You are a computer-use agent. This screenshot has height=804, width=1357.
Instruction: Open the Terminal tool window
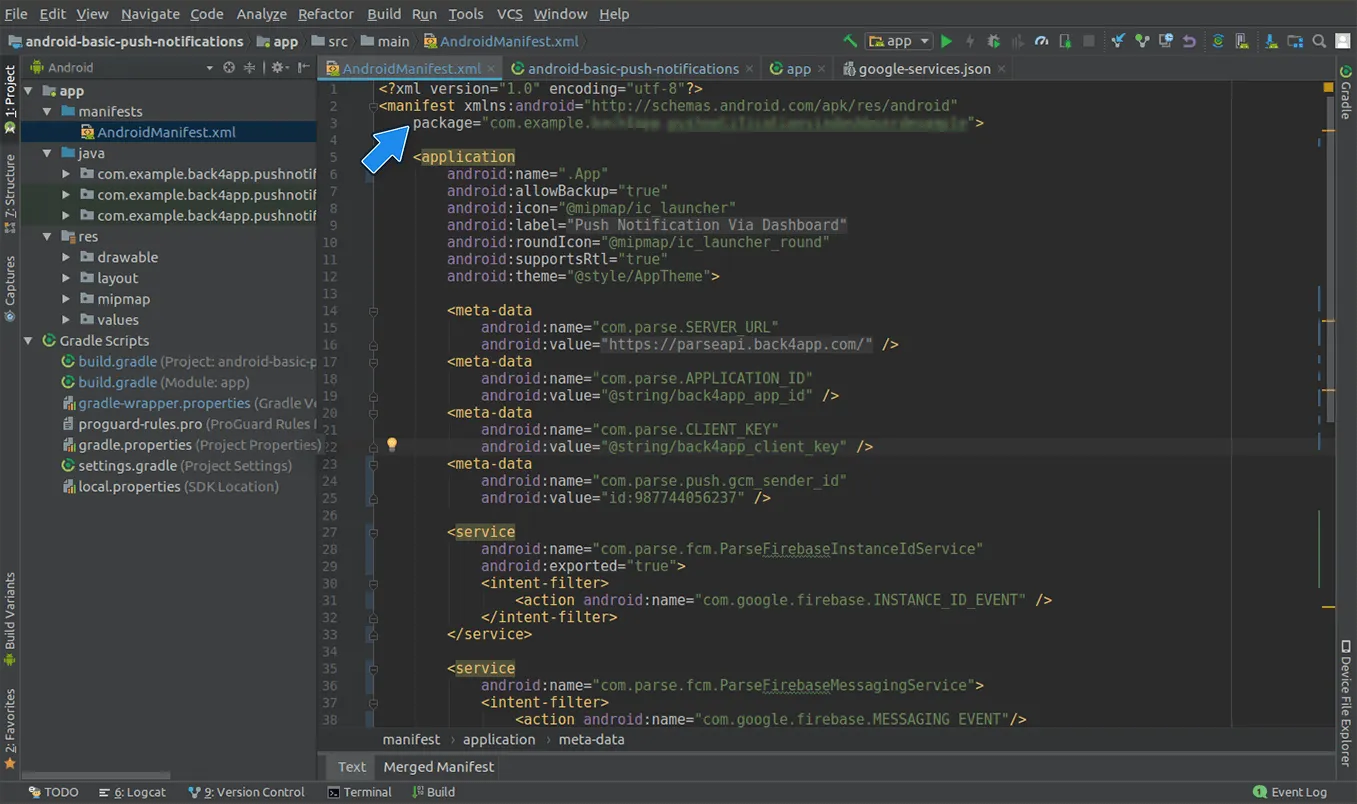(x=359, y=792)
